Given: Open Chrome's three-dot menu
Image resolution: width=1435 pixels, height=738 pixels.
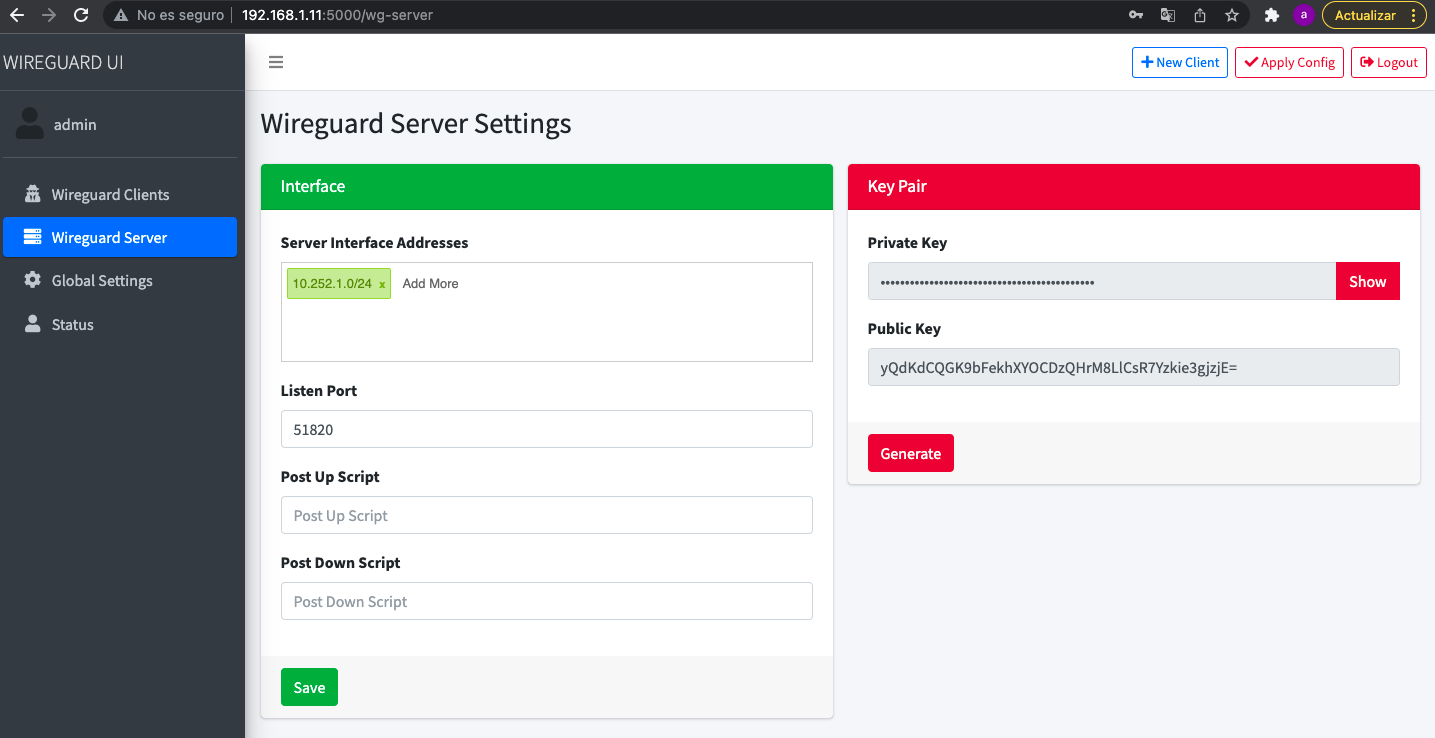Looking at the screenshot, I should click(x=1413, y=15).
